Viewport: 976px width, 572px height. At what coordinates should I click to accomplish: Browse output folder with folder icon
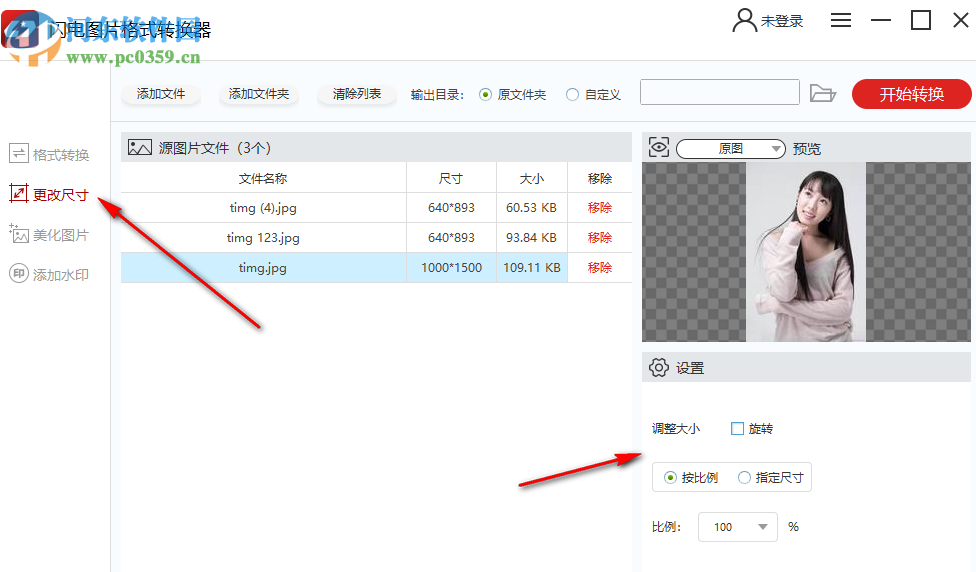click(x=822, y=93)
